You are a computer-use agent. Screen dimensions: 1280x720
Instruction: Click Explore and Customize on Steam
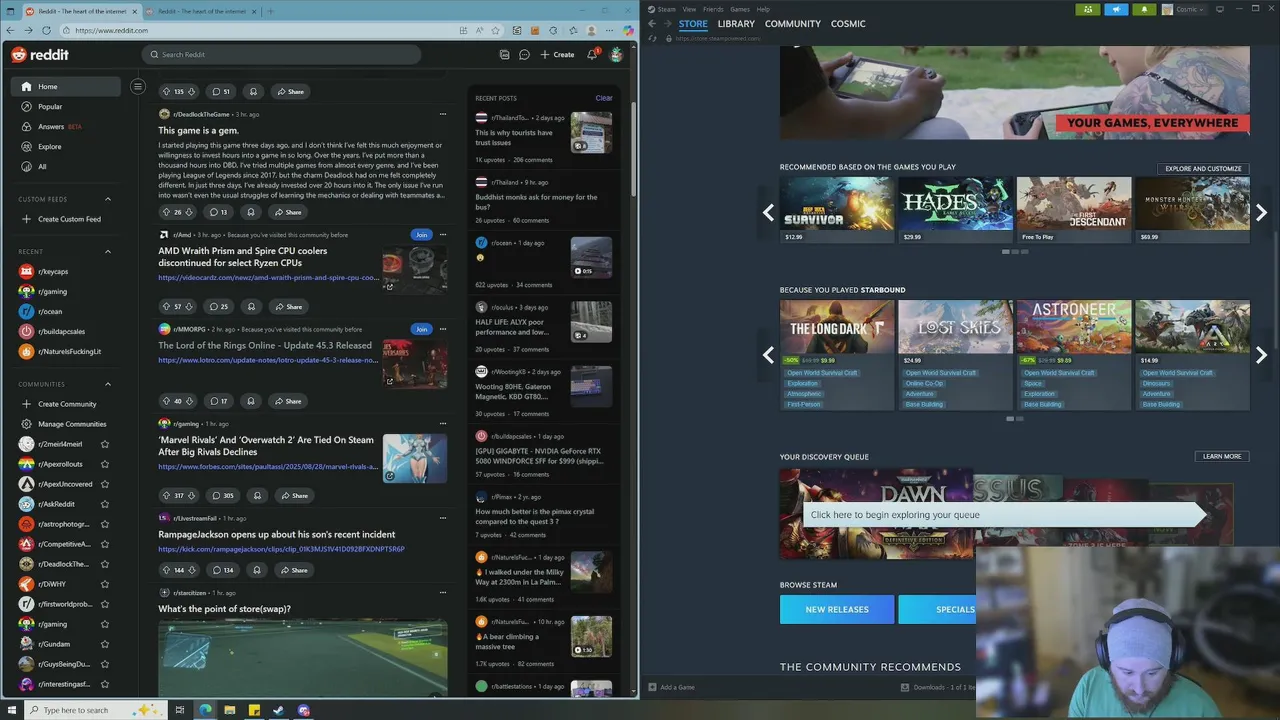point(1203,168)
